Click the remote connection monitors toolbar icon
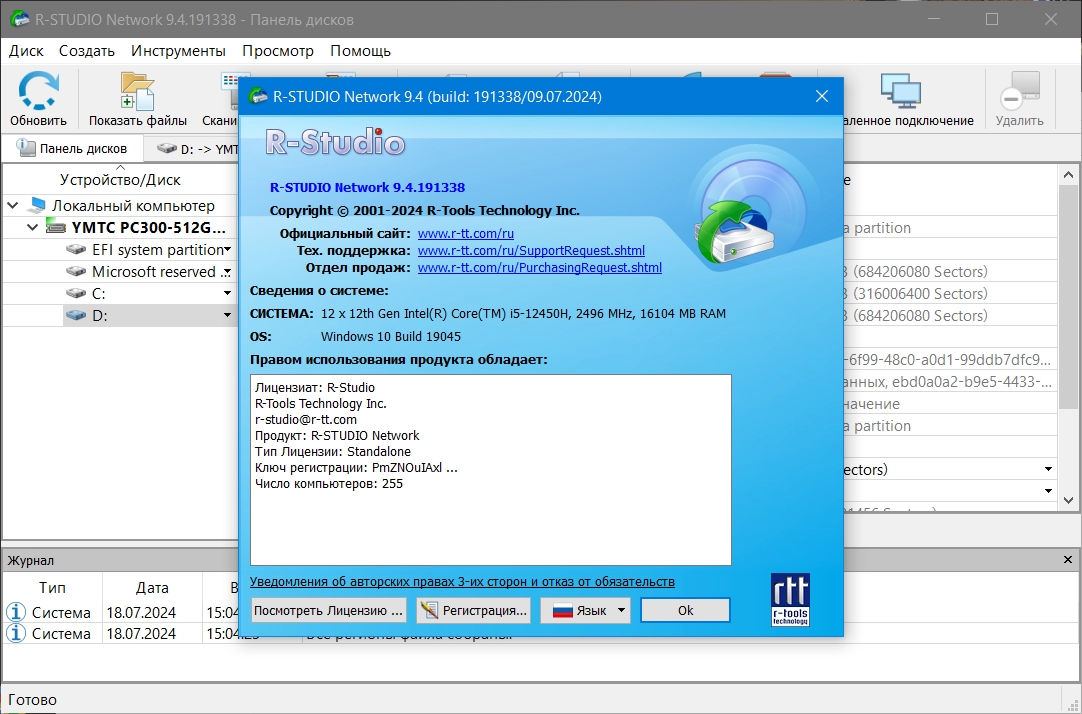The height and width of the screenshot is (714, 1082). 901,91
